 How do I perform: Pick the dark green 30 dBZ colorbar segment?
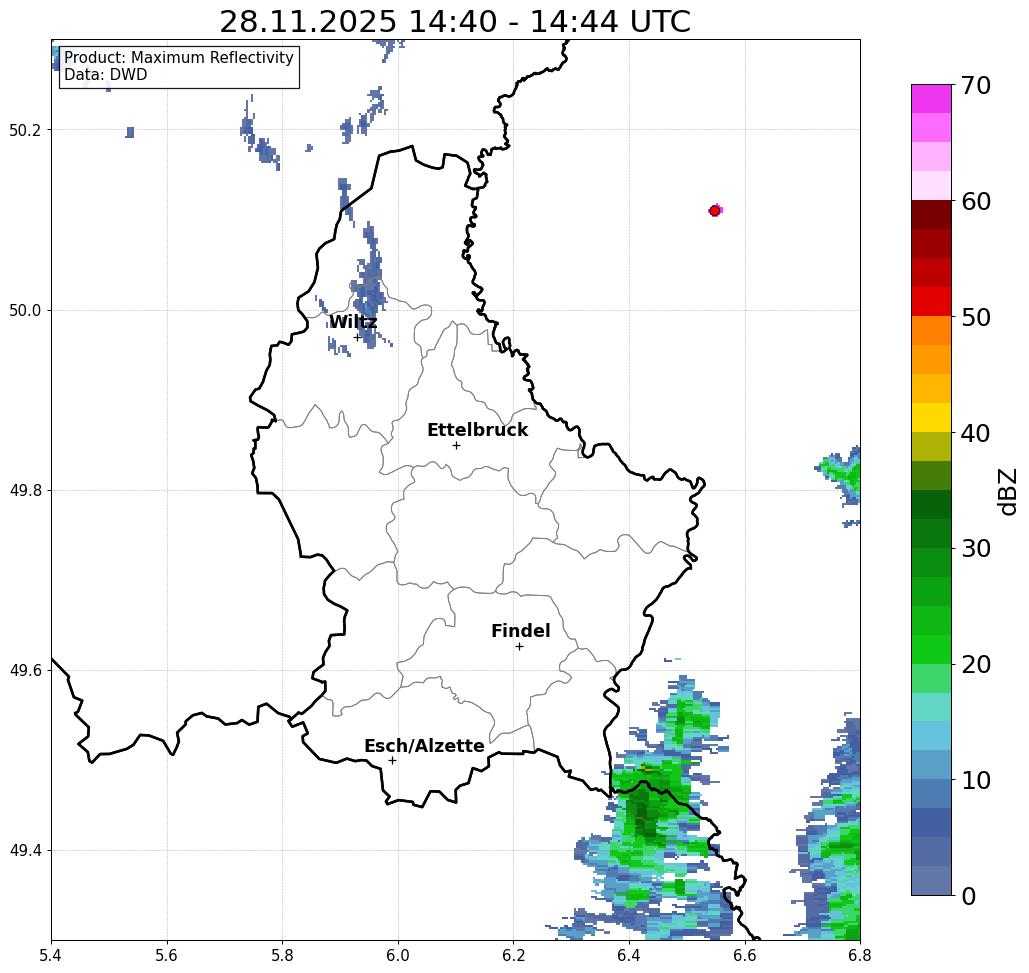point(931,533)
